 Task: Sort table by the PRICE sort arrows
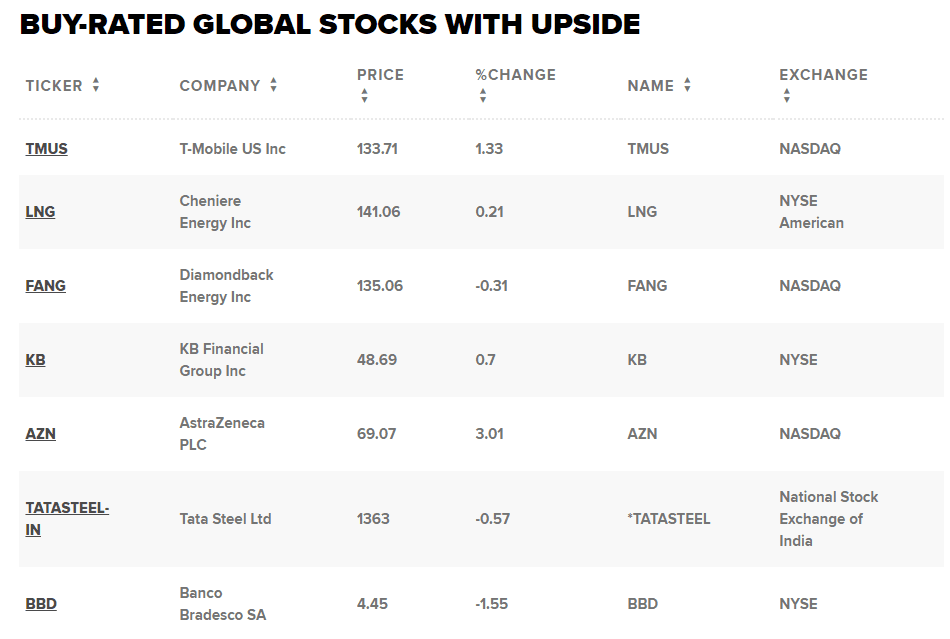click(364, 96)
